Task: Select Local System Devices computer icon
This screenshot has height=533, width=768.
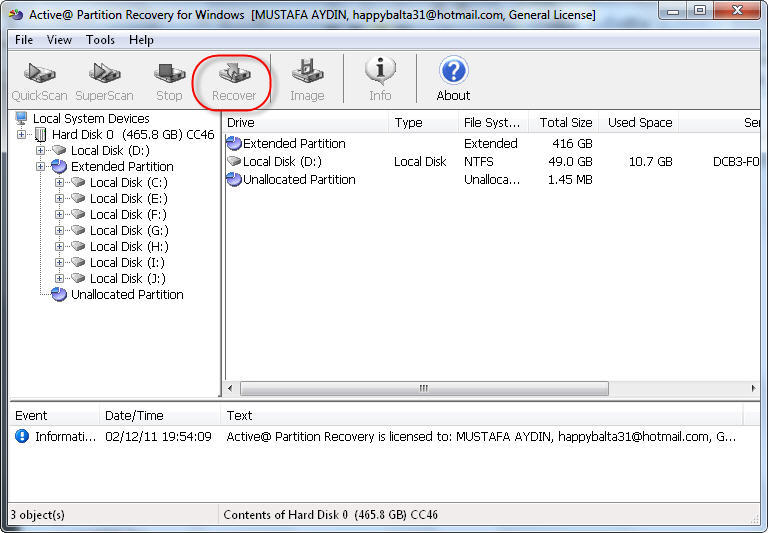Action: [x=21, y=119]
